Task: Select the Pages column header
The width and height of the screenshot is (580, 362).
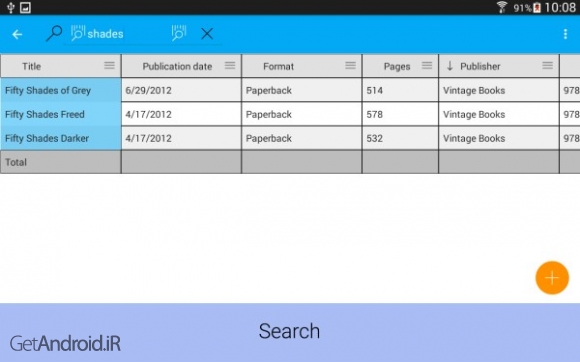Action: tap(400, 66)
